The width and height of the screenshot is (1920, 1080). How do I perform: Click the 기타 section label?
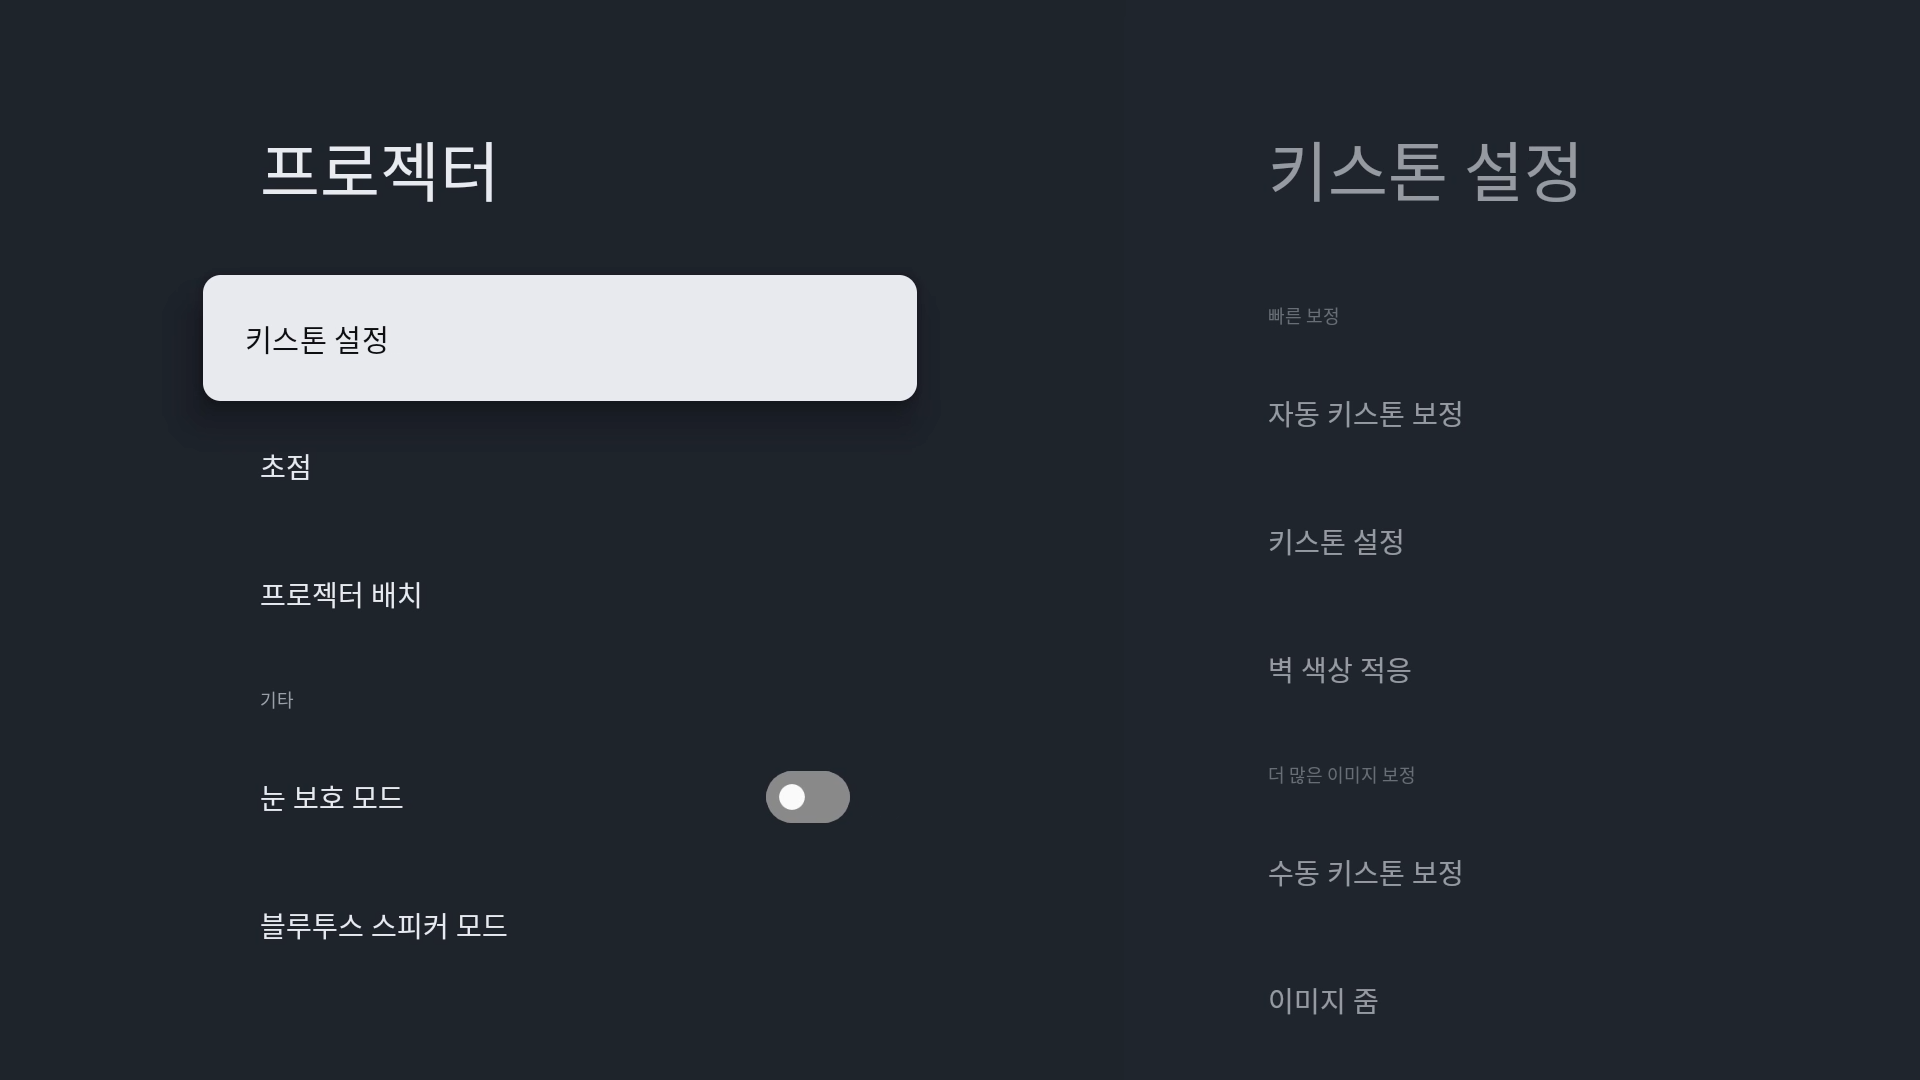(x=277, y=700)
